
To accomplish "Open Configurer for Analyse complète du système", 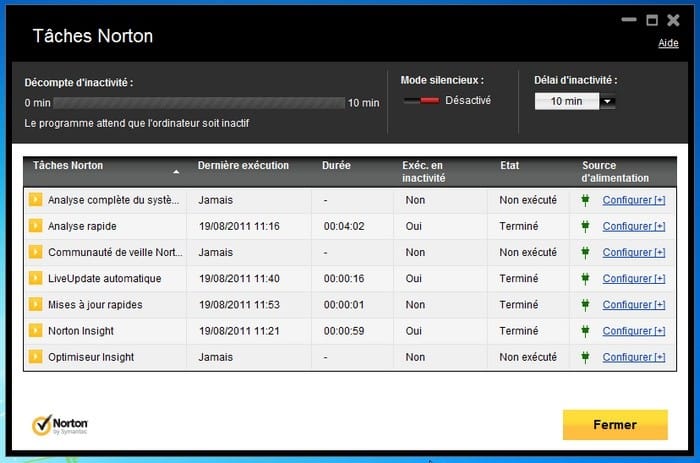I will (634, 200).
